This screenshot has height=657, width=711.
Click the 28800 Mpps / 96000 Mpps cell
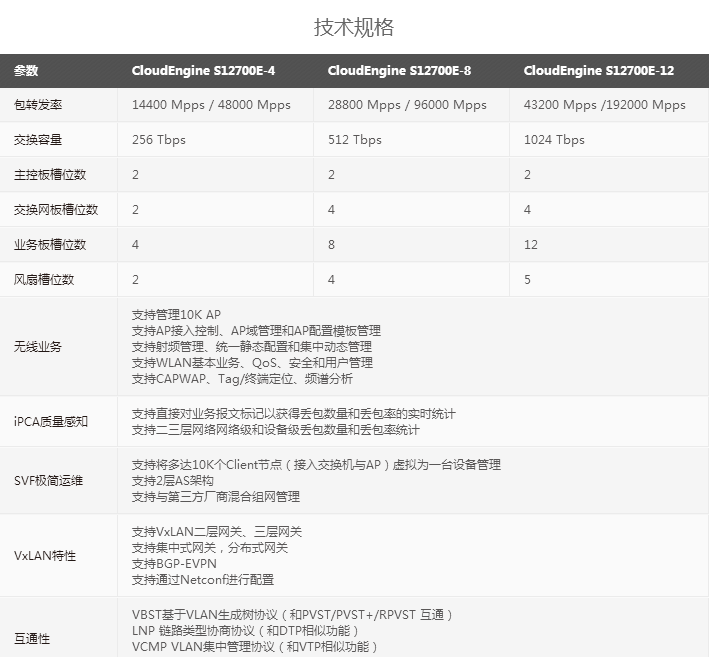point(407,105)
